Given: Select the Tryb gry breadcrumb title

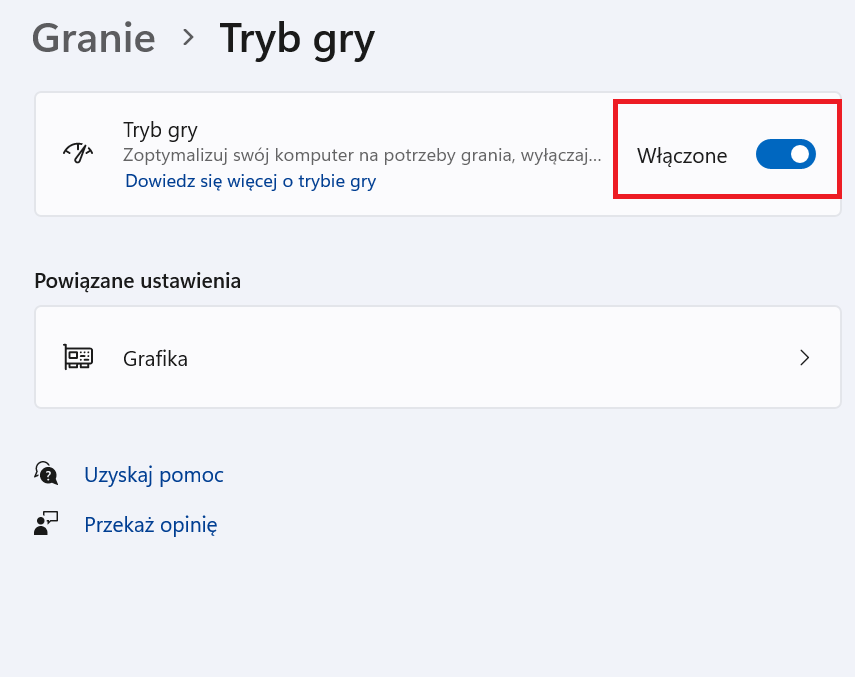Looking at the screenshot, I should [x=296, y=38].
